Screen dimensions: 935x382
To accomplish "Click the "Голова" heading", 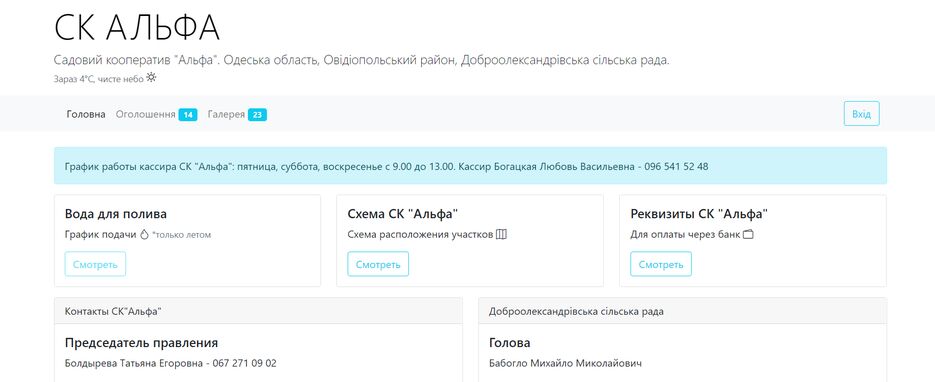I will click(x=509, y=343).
